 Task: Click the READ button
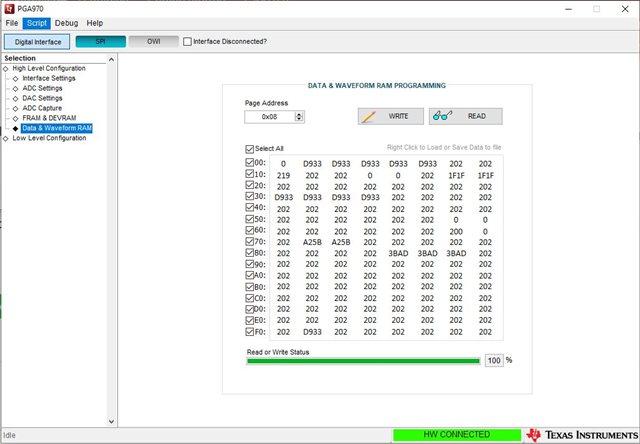click(466, 116)
